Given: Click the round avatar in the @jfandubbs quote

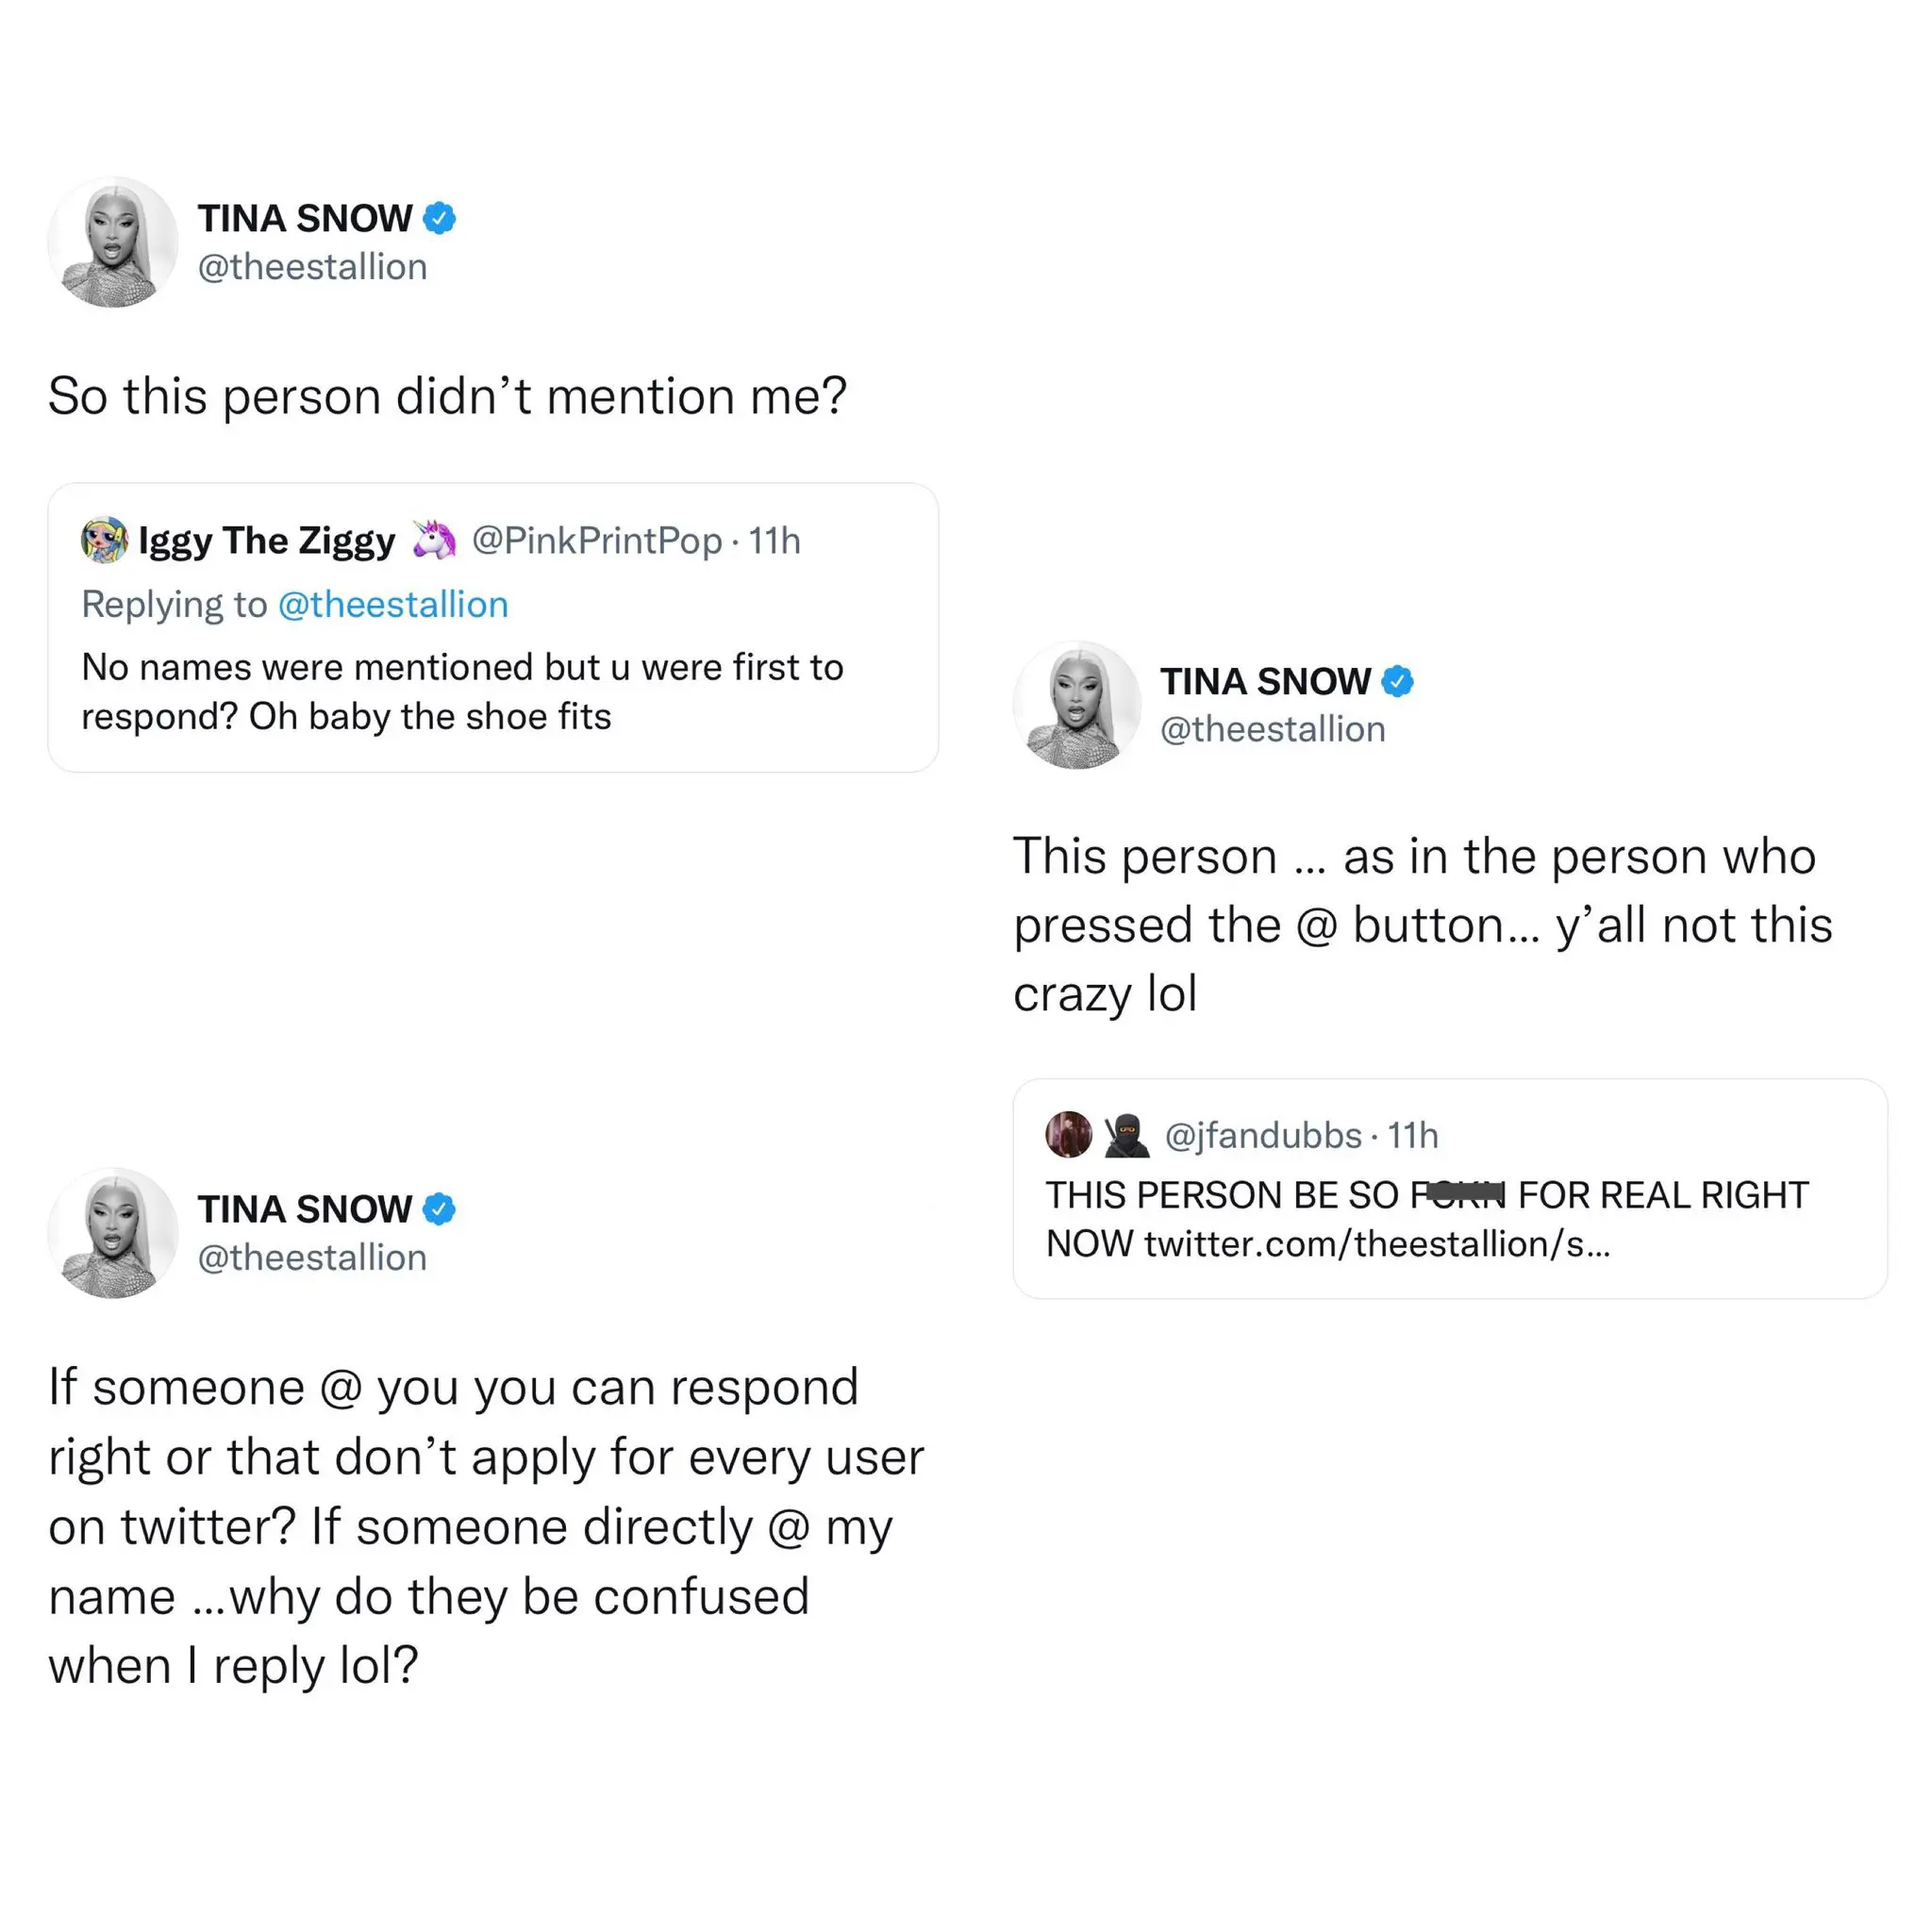Looking at the screenshot, I should 1069,1135.
